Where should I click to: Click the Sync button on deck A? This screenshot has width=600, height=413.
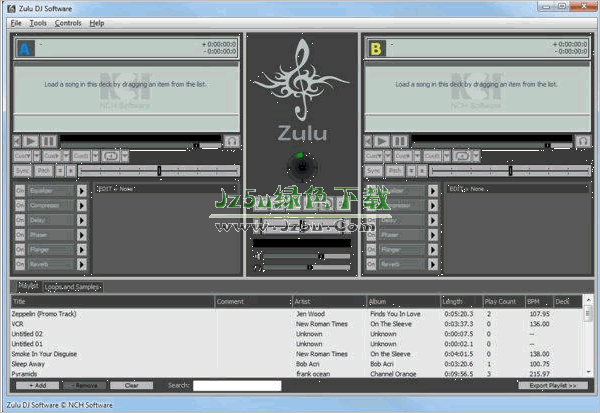[x=22, y=171]
